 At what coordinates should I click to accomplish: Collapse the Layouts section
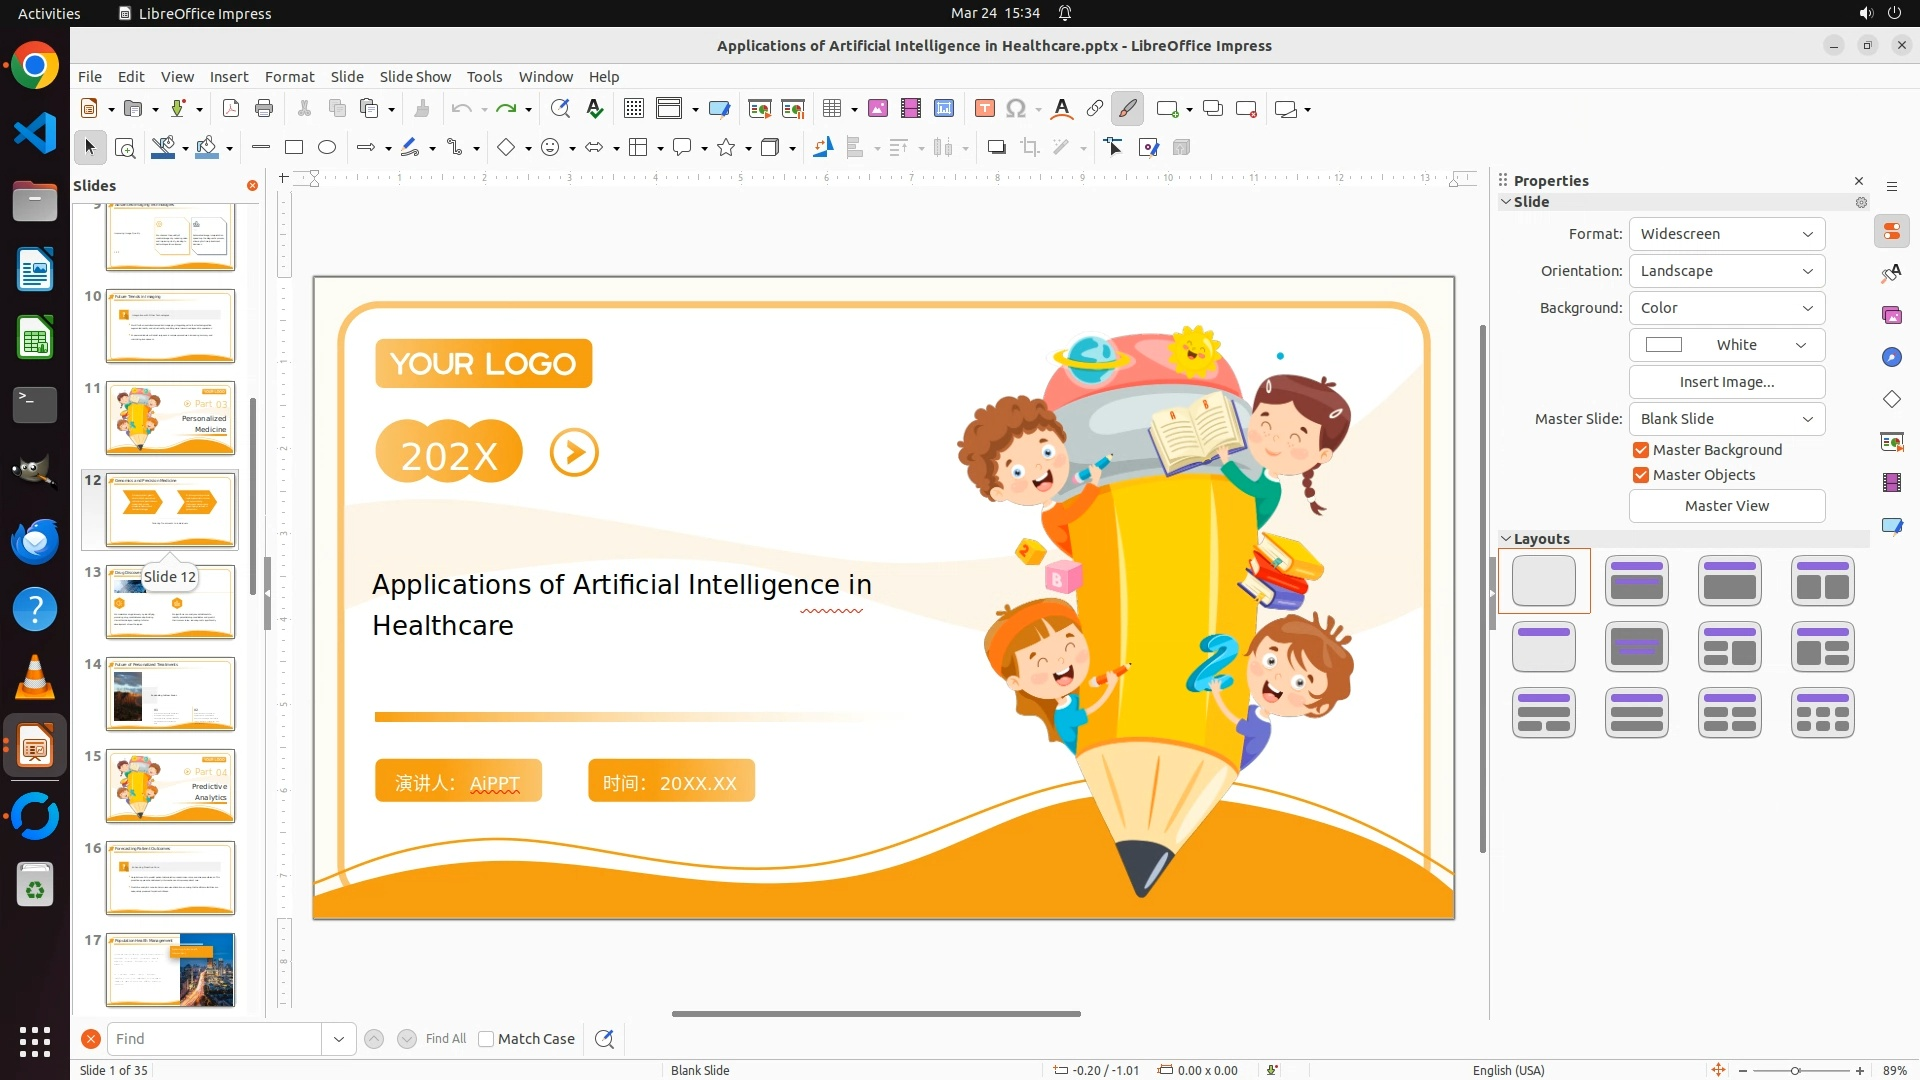click(x=1506, y=539)
